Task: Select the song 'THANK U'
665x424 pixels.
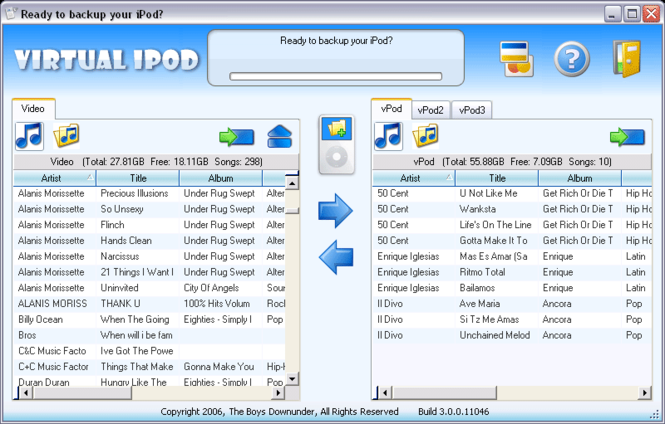Action: pos(149,304)
